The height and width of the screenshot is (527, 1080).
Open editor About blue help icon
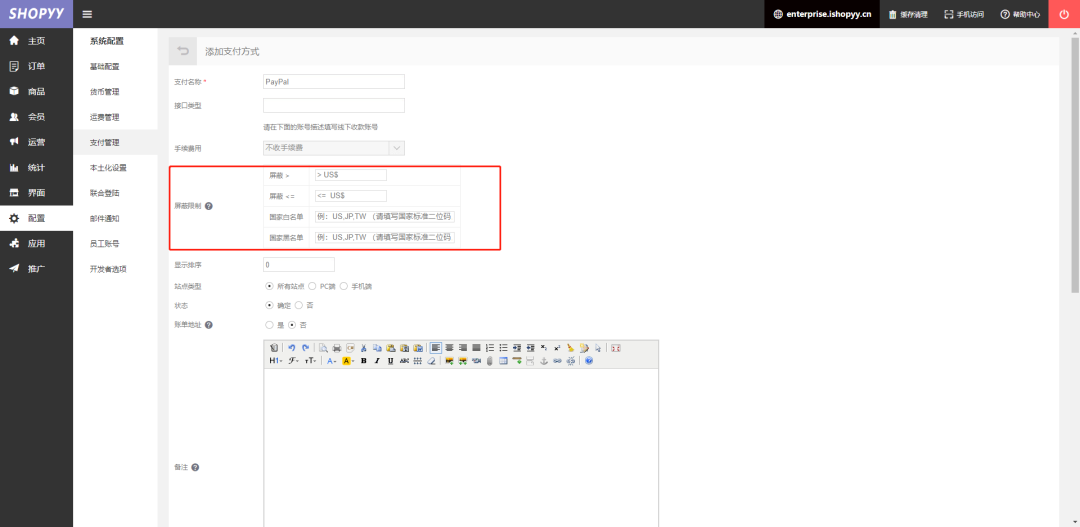(x=589, y=360)
